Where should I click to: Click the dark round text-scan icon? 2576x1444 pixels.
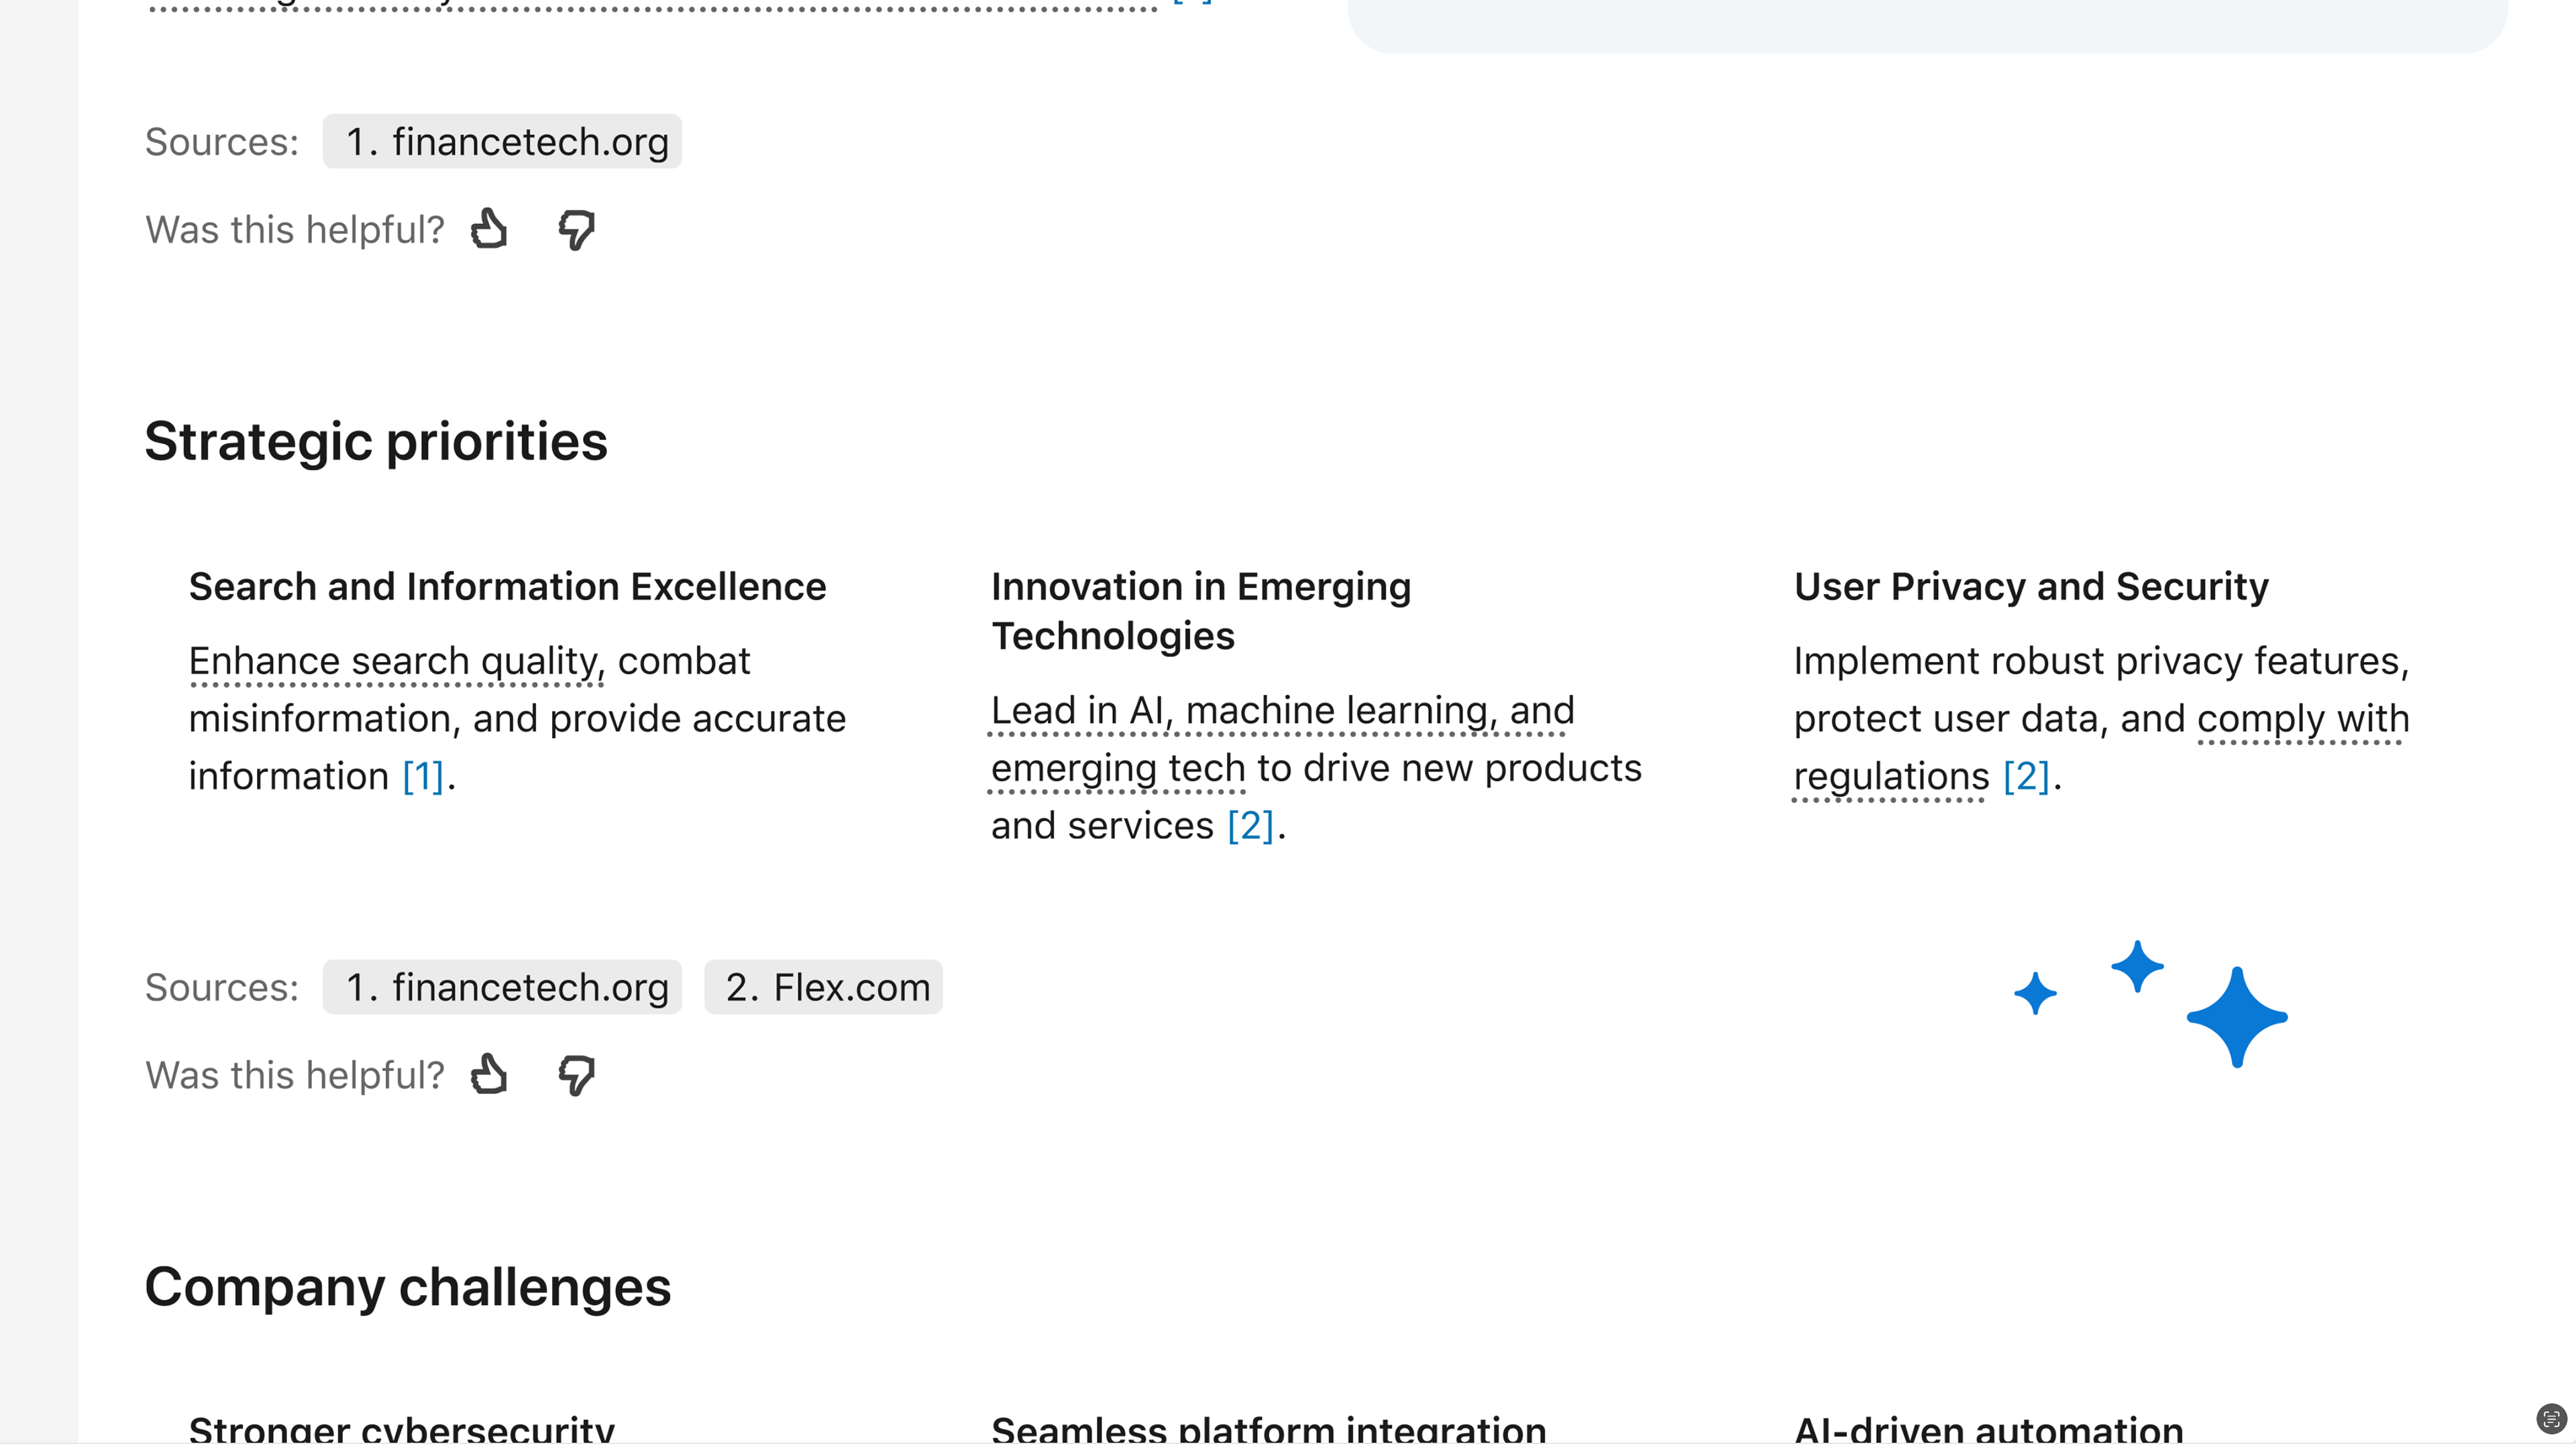[2550, 1418]
